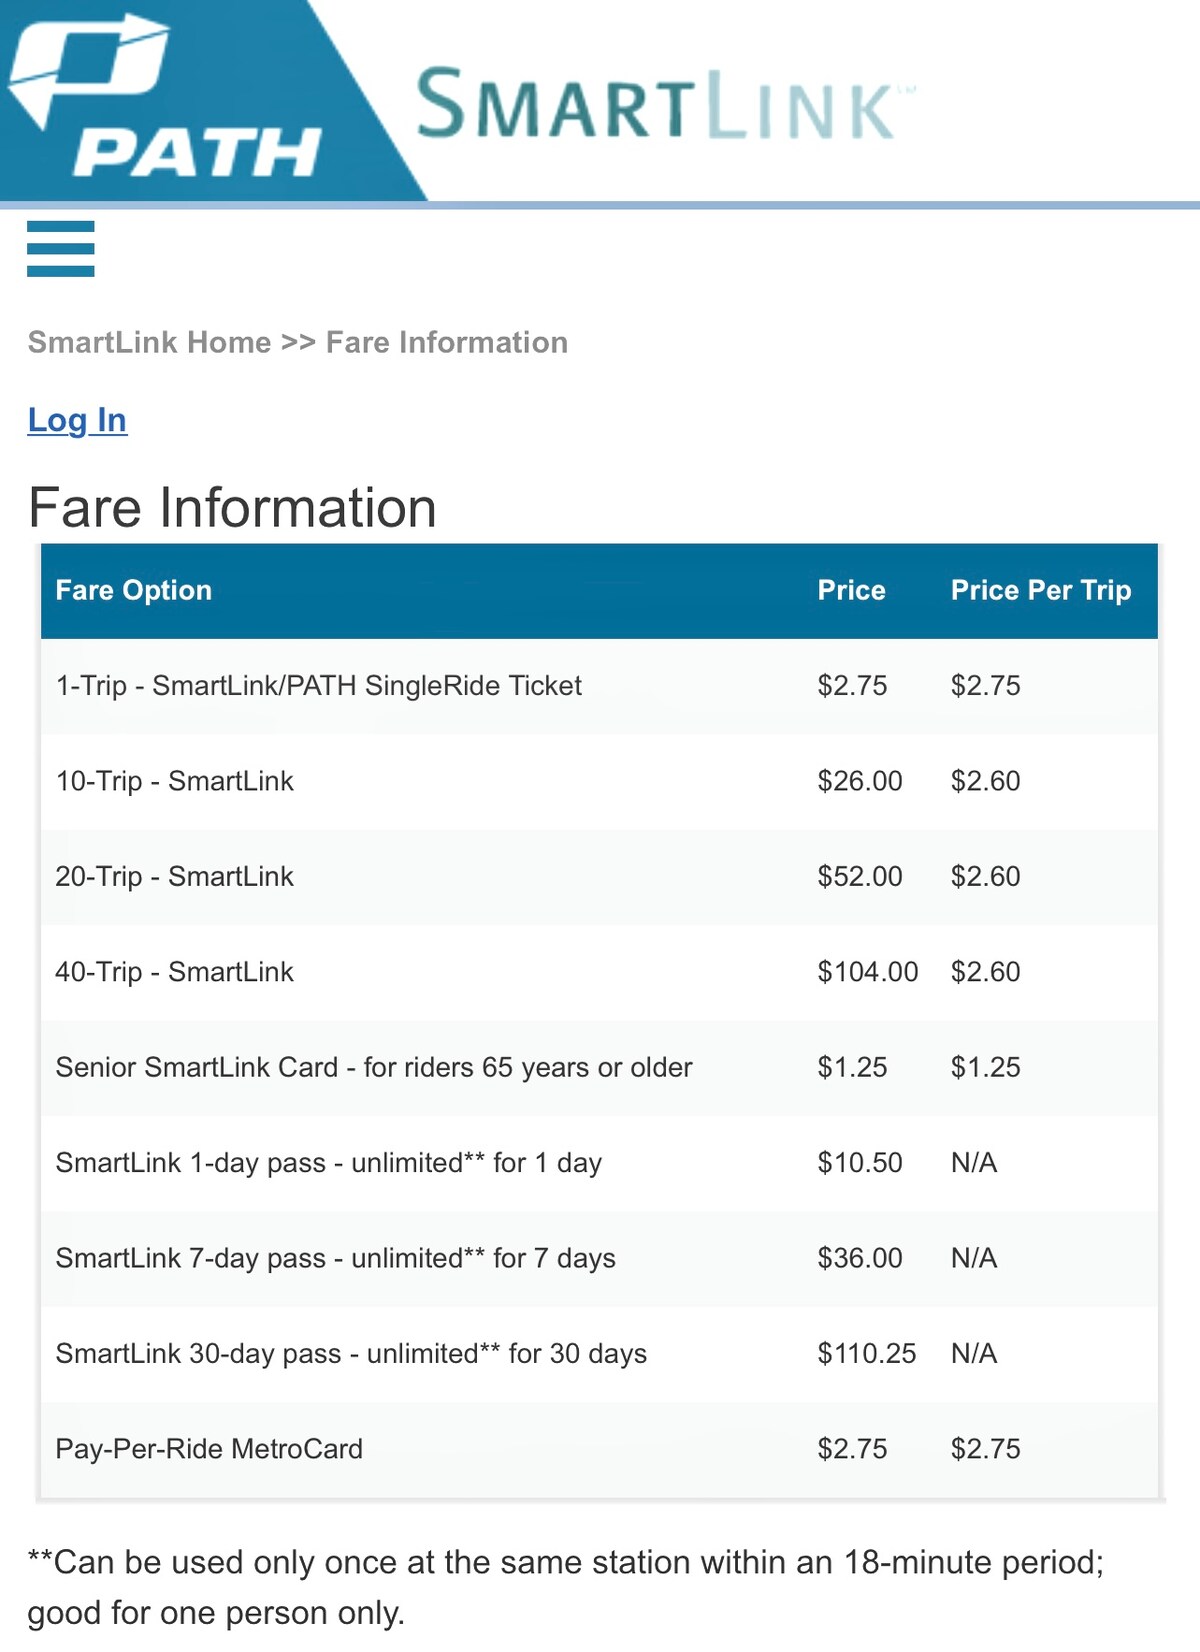
Task: Click the Senior SmartLink Card row
Action: (x=374, y=1067)
